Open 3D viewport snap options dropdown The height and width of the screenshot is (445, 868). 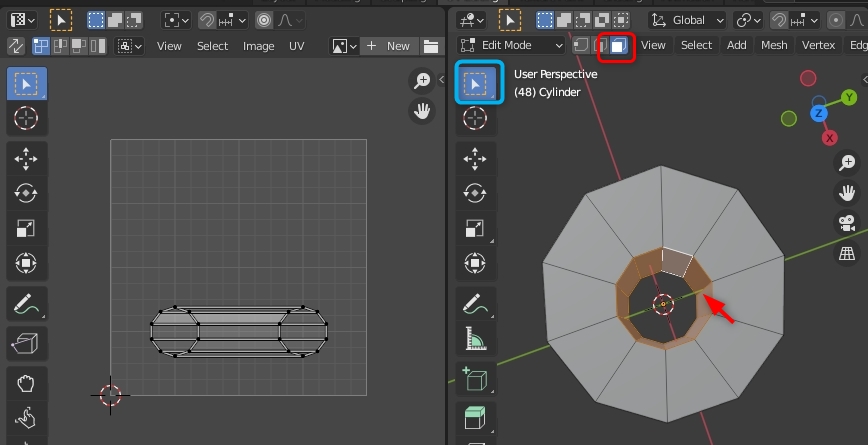click(x=805, y=20)
